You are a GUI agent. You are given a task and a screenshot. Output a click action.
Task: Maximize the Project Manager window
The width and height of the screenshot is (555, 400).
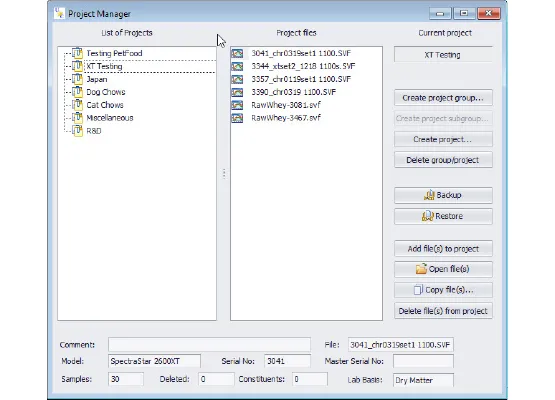coord(464,13)
